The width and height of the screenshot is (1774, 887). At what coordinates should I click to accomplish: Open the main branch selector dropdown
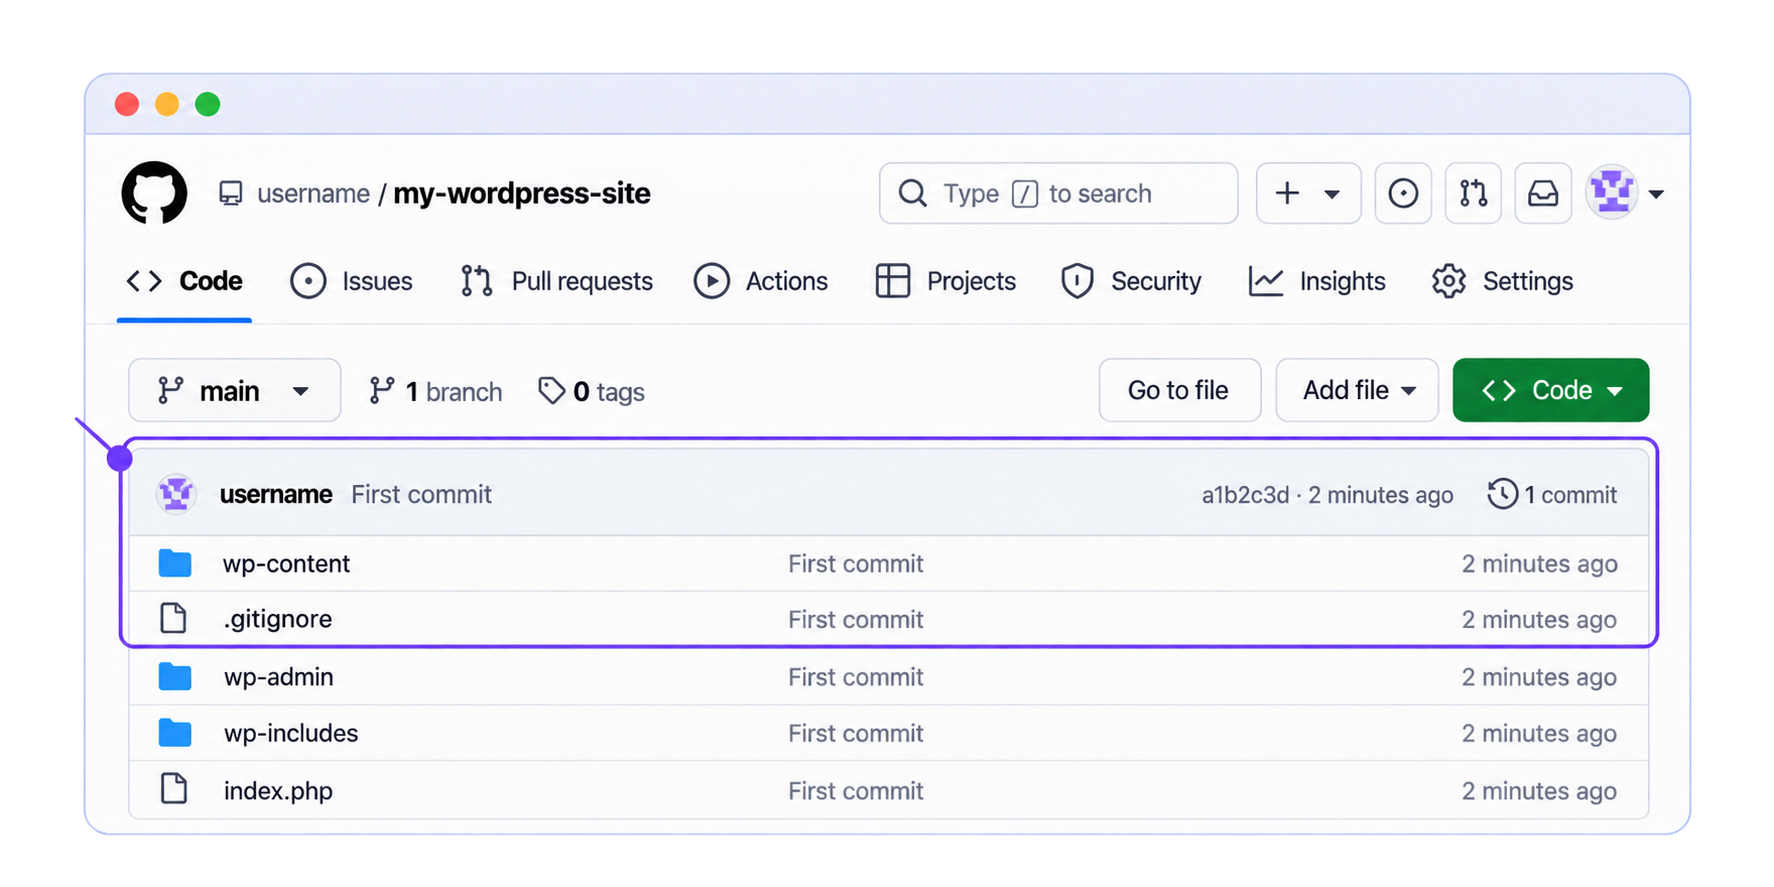(235, 390)
